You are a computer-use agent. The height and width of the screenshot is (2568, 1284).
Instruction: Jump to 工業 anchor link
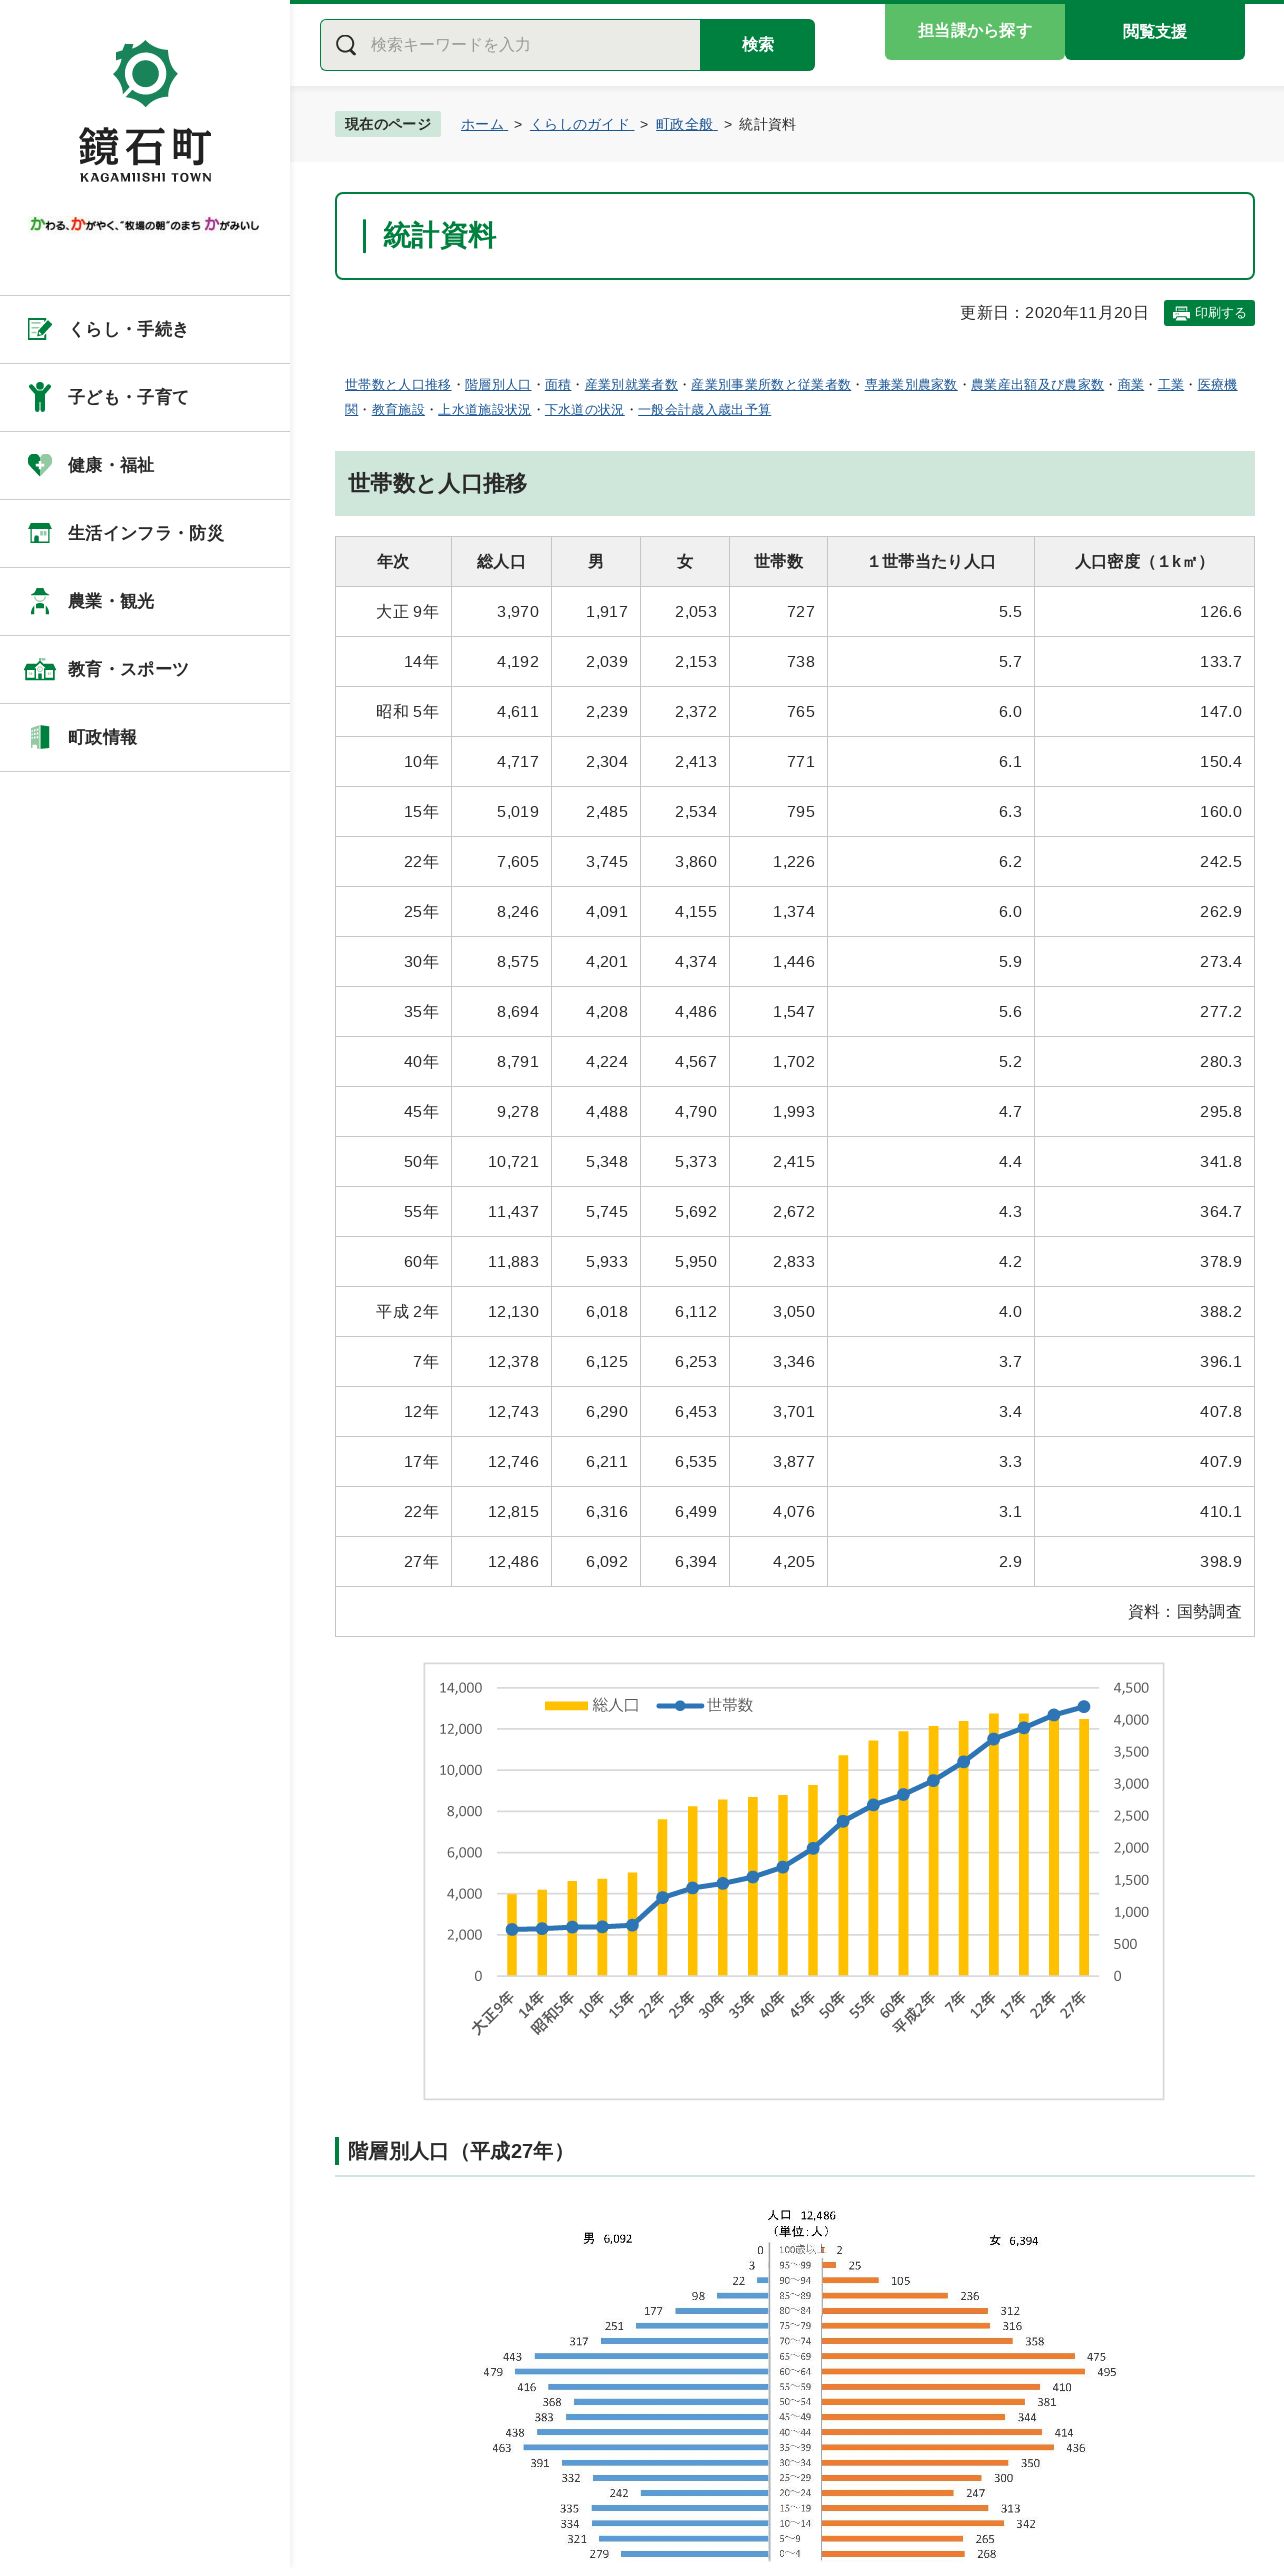pyautogui.click(x=1170, y=384)
